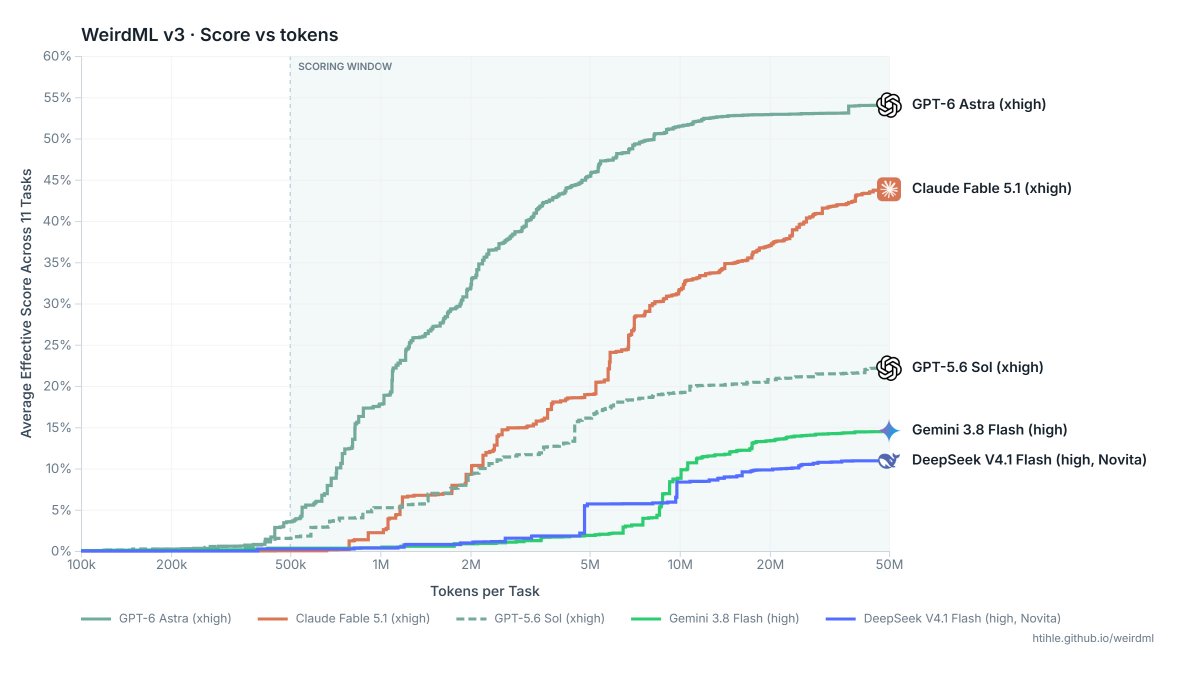Click the Claude Fable 5.1 (xhigh) end label
1200x675 pixels.
point(992,188)
